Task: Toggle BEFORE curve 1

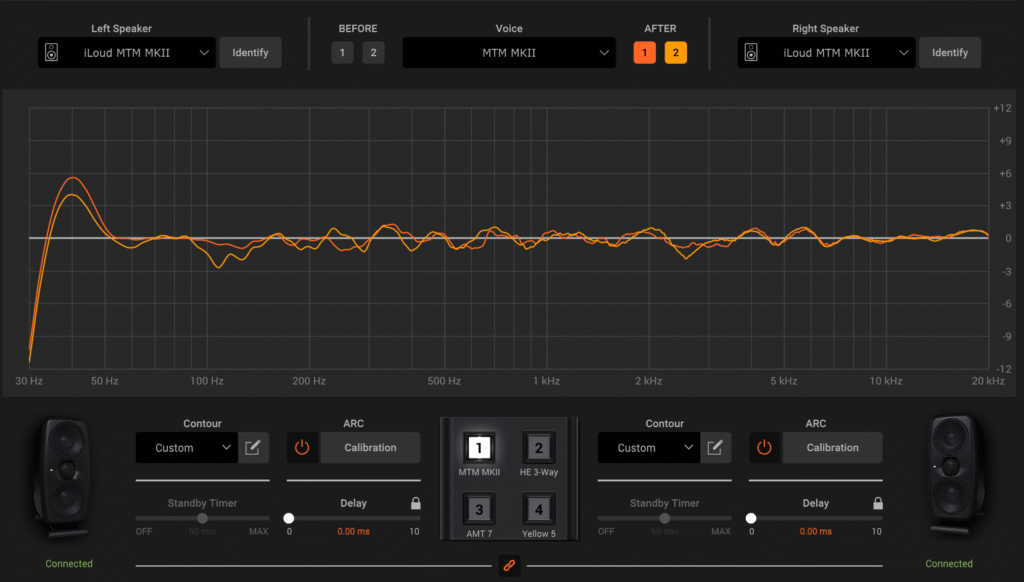Action: pos(342,53)
